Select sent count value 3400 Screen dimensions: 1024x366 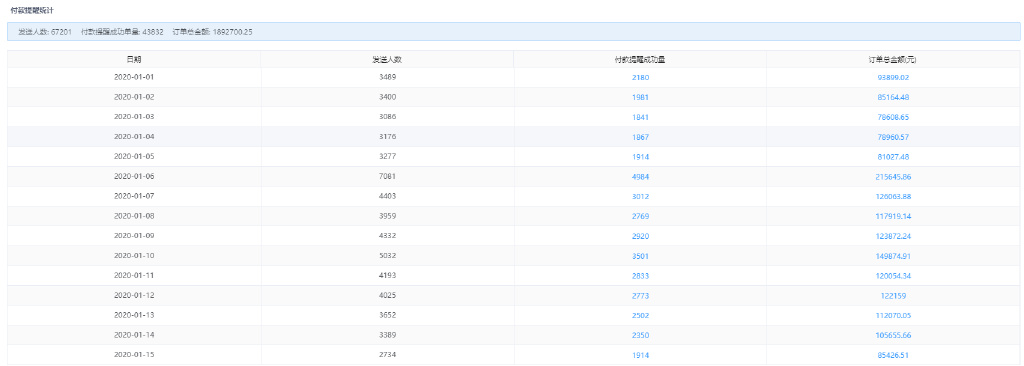(387, 97)
